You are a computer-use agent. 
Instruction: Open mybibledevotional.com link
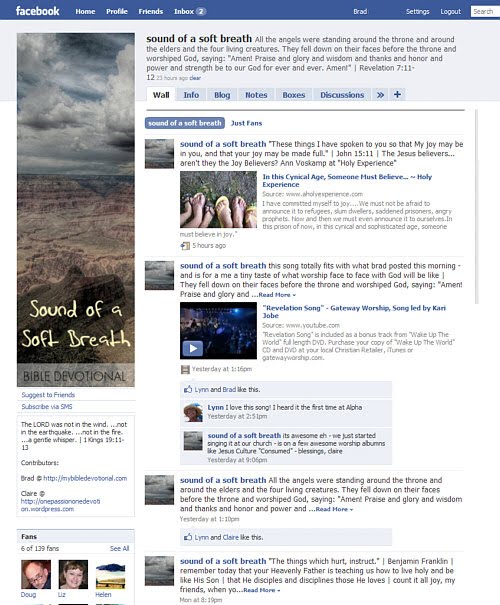click(85, 478)
